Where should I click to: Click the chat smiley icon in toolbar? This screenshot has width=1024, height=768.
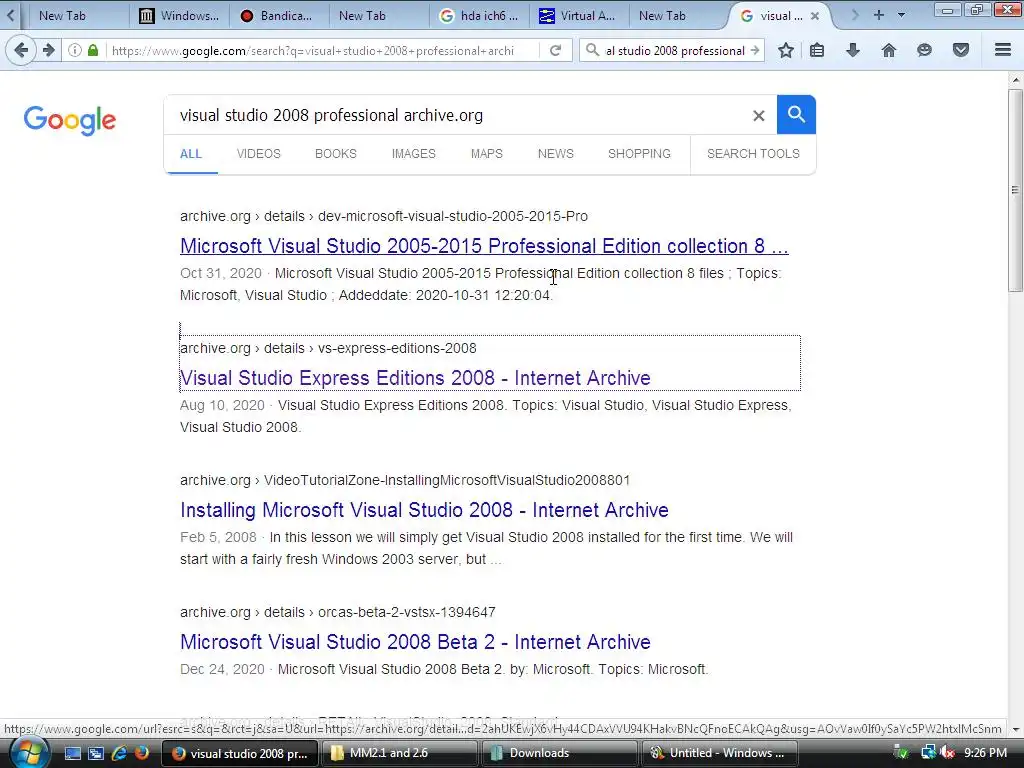click(x=924, y=50)
